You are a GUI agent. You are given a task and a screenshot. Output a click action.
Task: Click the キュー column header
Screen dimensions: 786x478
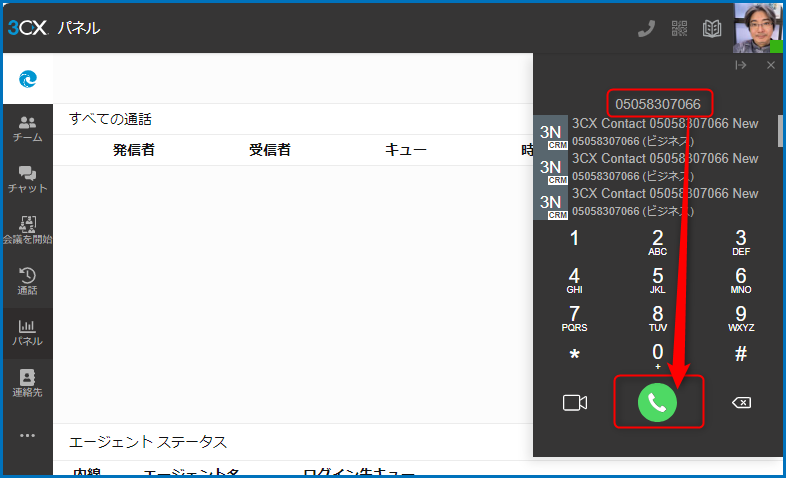(406, 150)
